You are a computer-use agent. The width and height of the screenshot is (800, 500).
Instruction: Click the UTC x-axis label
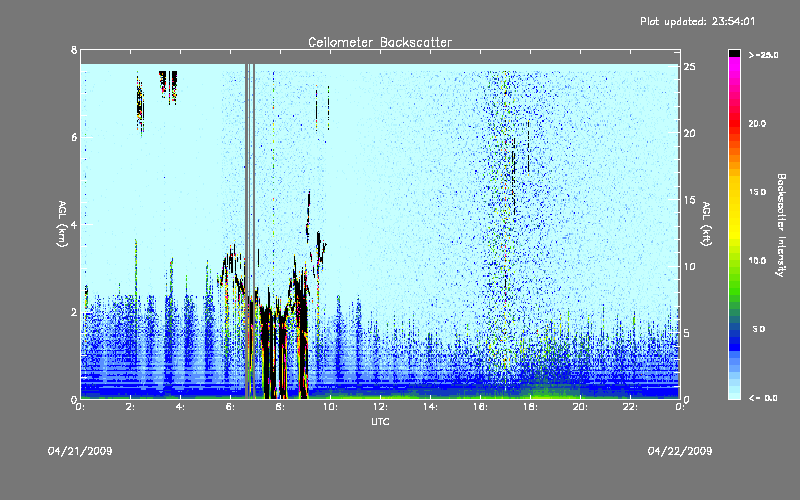pos(380,421)
